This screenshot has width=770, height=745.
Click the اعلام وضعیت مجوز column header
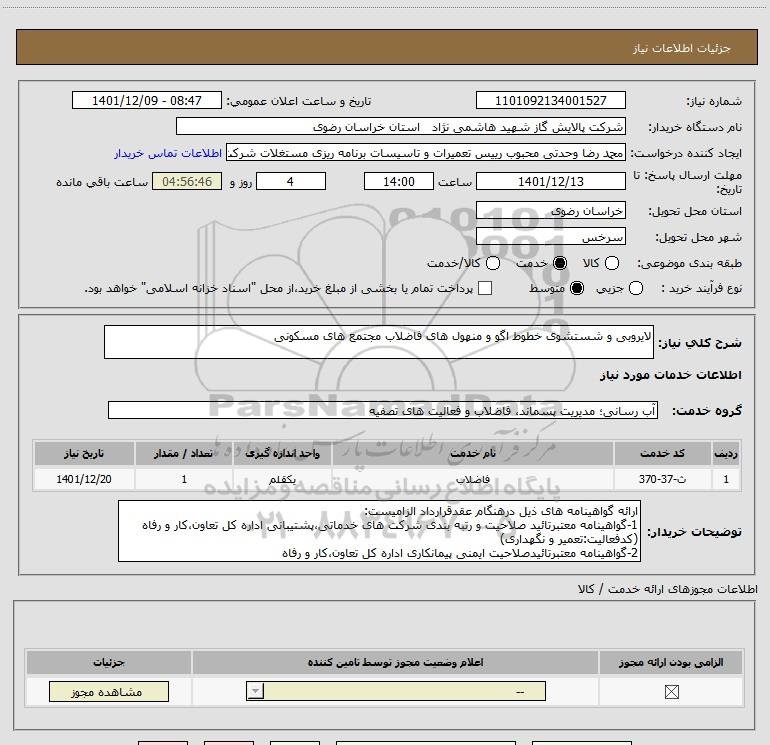(x=395, y=662)
